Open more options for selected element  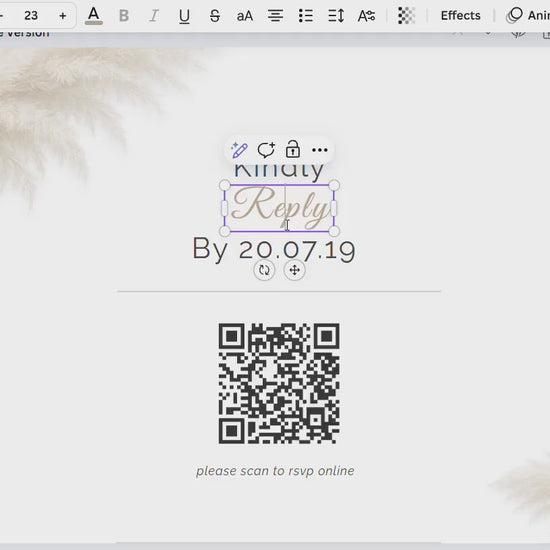[x=320, y=150]
